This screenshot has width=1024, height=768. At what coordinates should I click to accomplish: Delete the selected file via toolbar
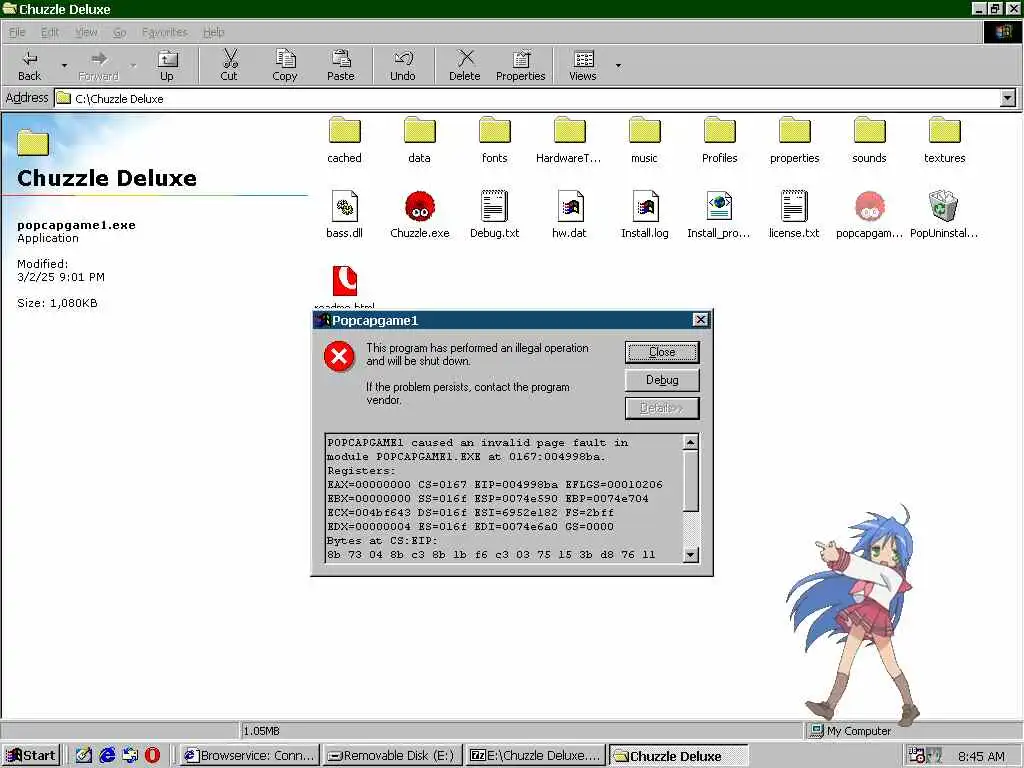[464, 65]
